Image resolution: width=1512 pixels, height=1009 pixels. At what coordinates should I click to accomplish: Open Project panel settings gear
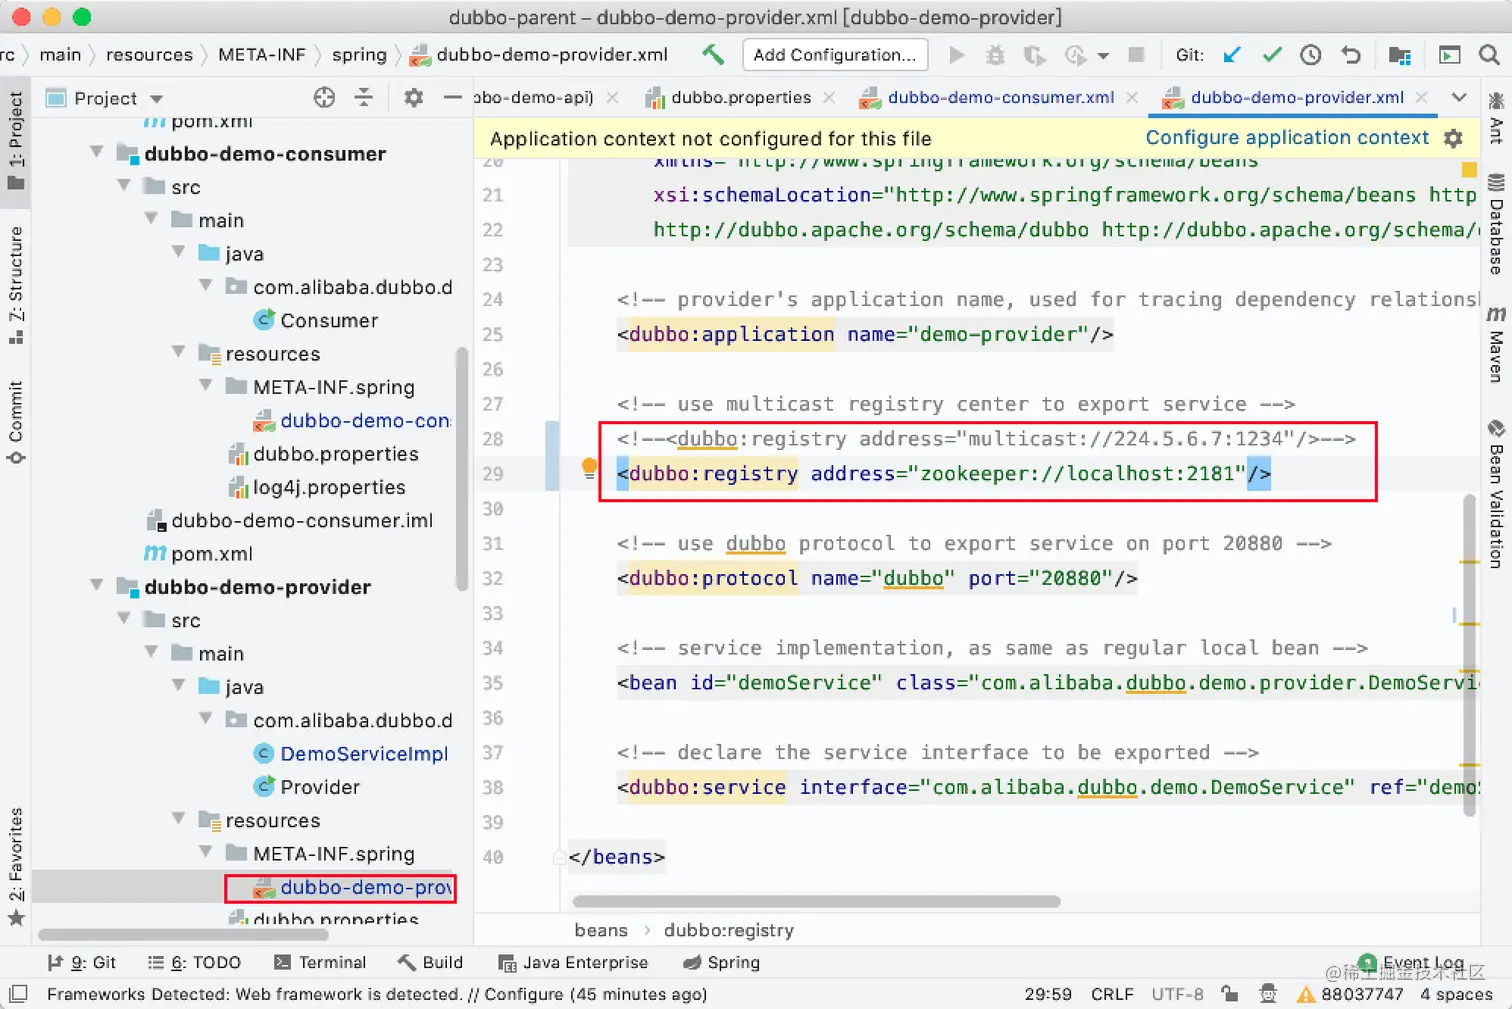(x=413, y=97)
